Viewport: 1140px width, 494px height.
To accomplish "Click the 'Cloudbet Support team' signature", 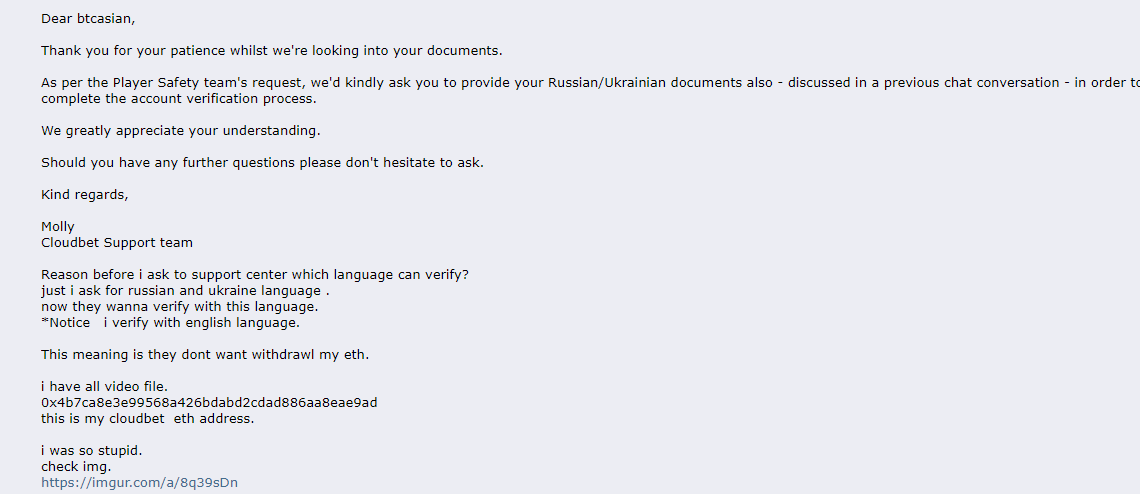I will pos(116,243).
